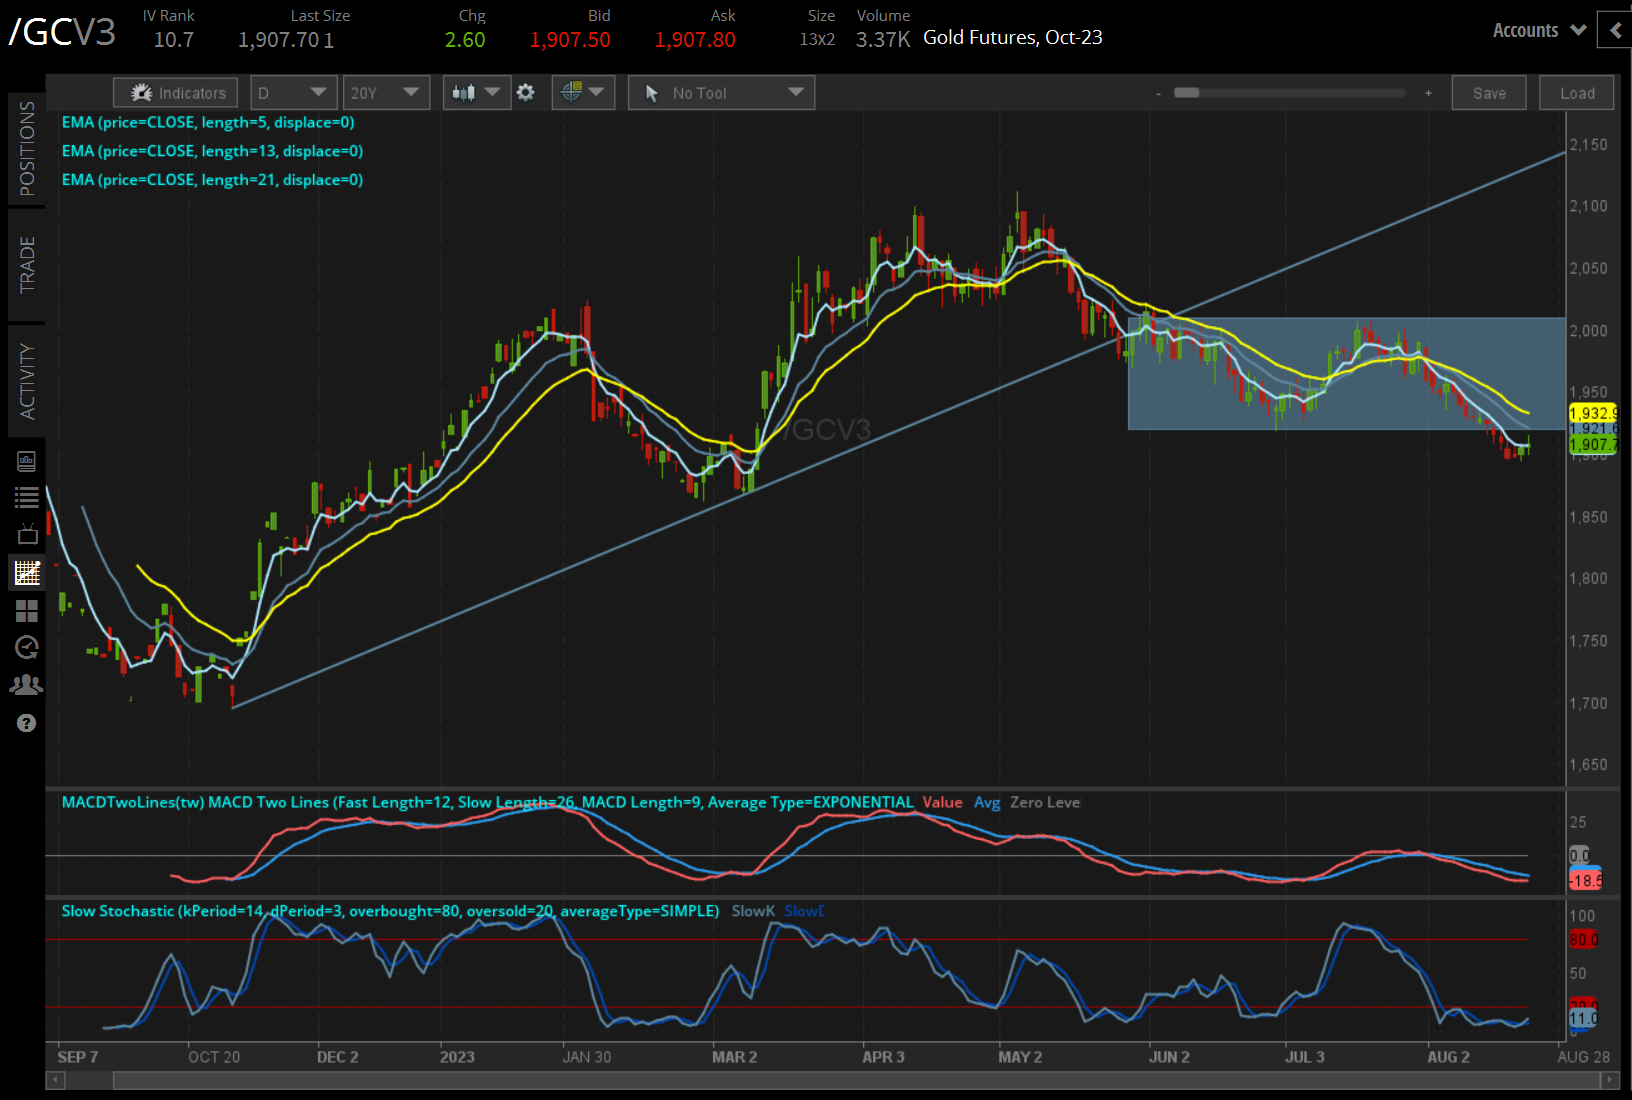Open the live news TV panel
This screenshot has height=1100, width=1632.
(x=27, y=534)
